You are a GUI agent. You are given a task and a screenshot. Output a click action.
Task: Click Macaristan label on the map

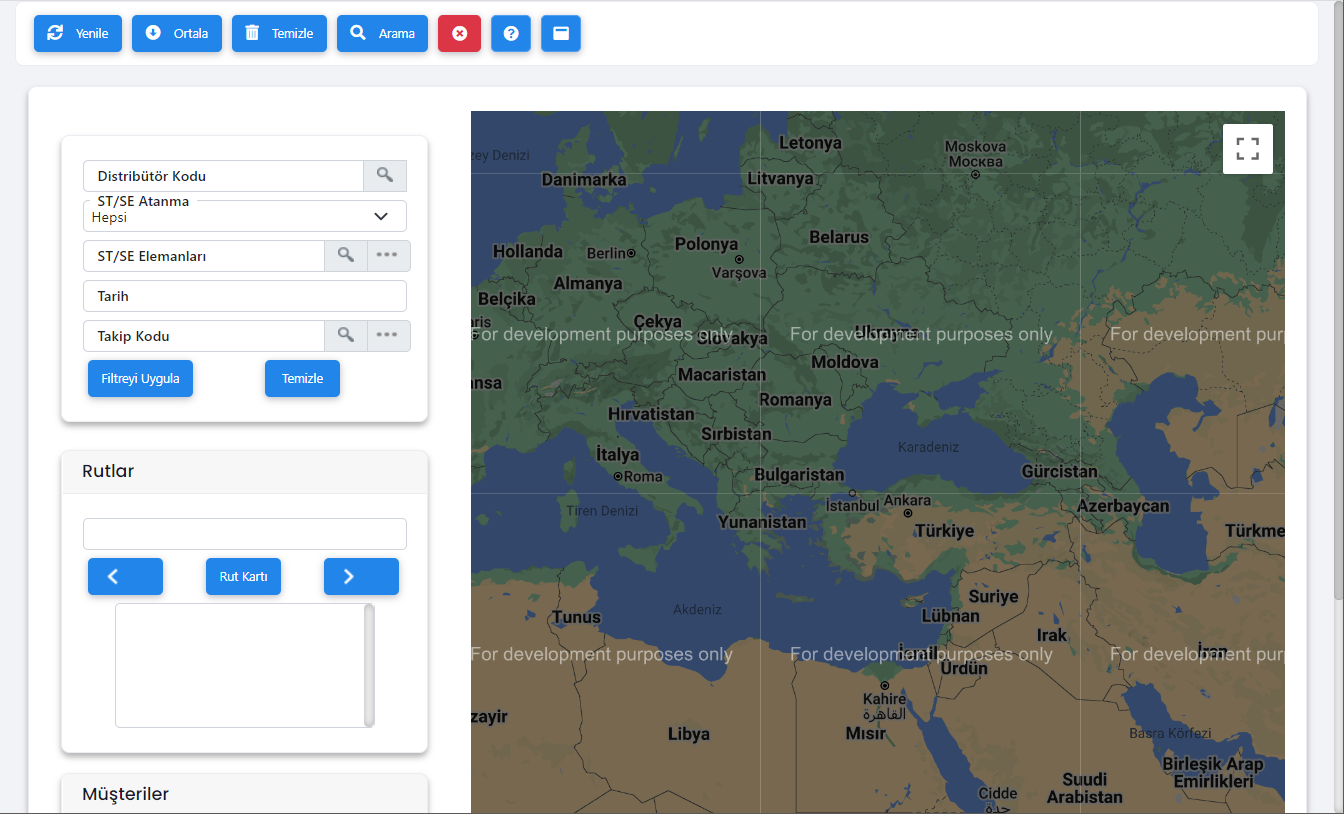coord(722,375)
